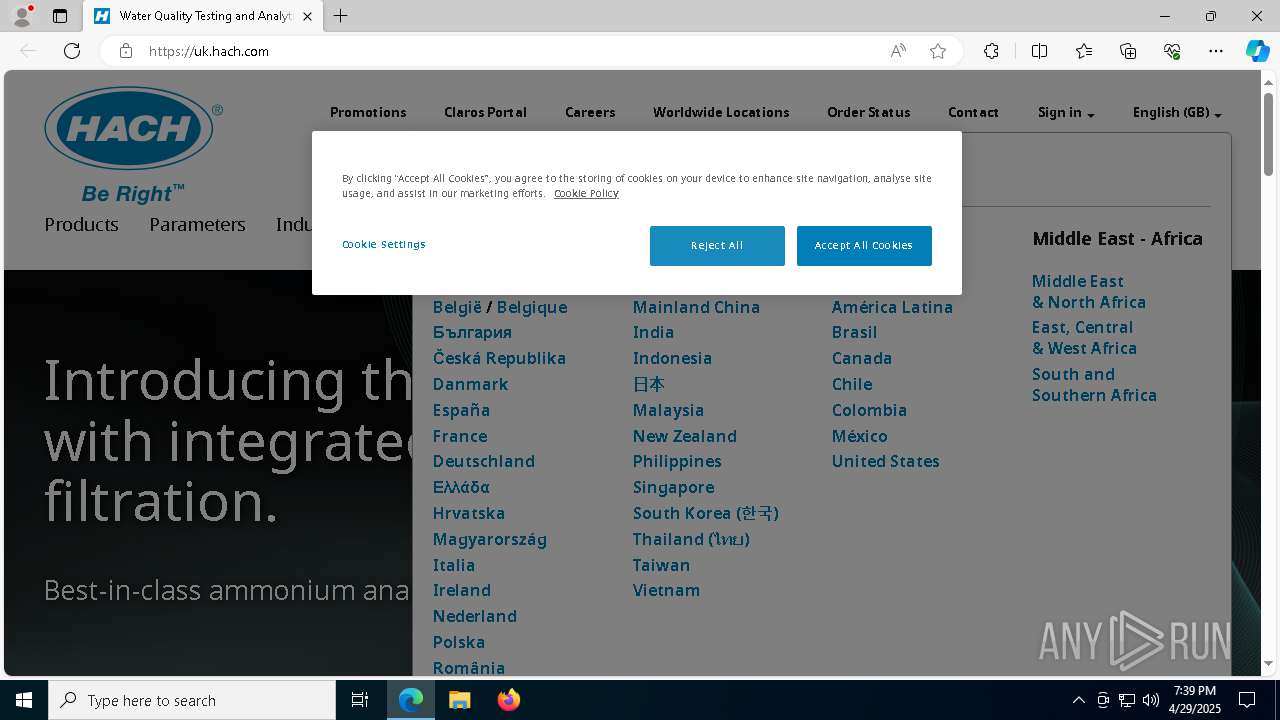Image resolution: width=1280 pixels, height=720 pixels.
Task: Select Brasil location
Action: [854, 332]
